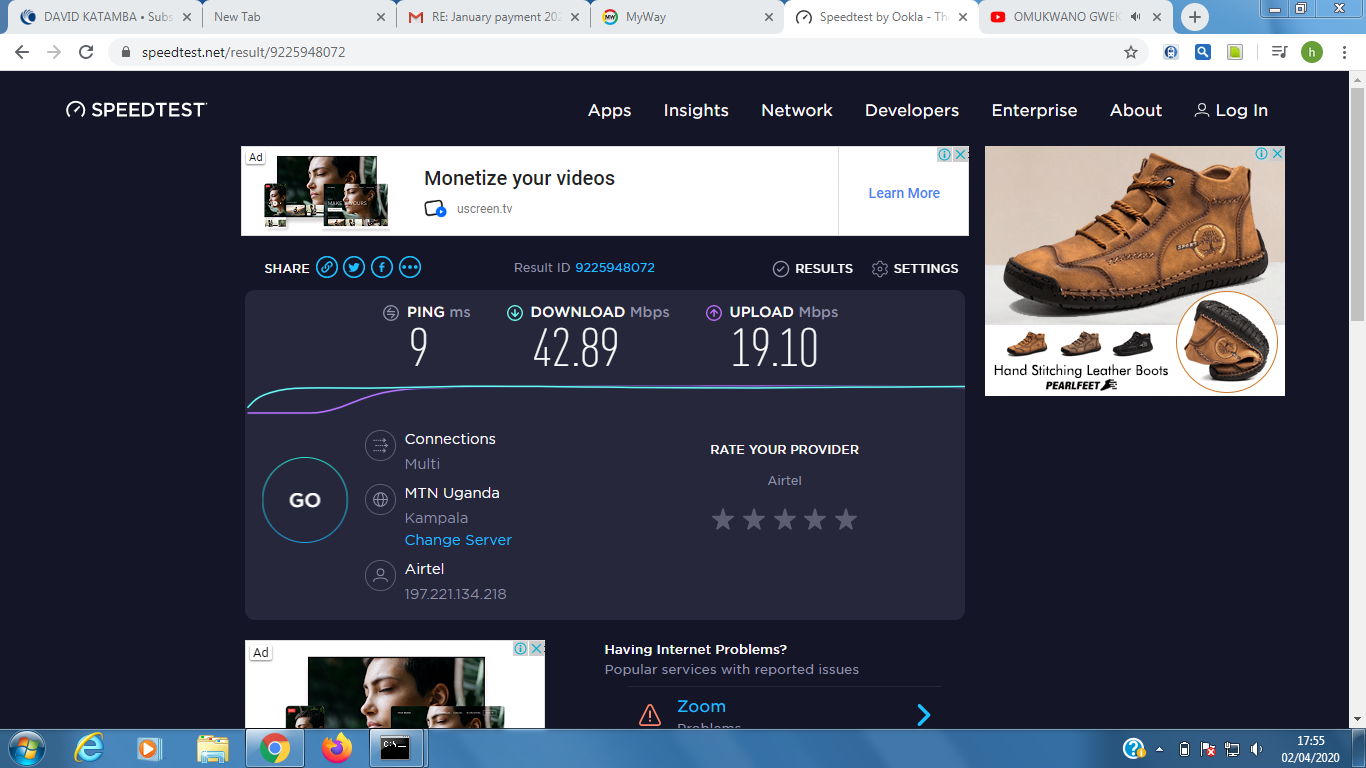This screenshot has height=768, width=1366.
Task: Show hidden system tray icons
Action: pos(1160,748)
